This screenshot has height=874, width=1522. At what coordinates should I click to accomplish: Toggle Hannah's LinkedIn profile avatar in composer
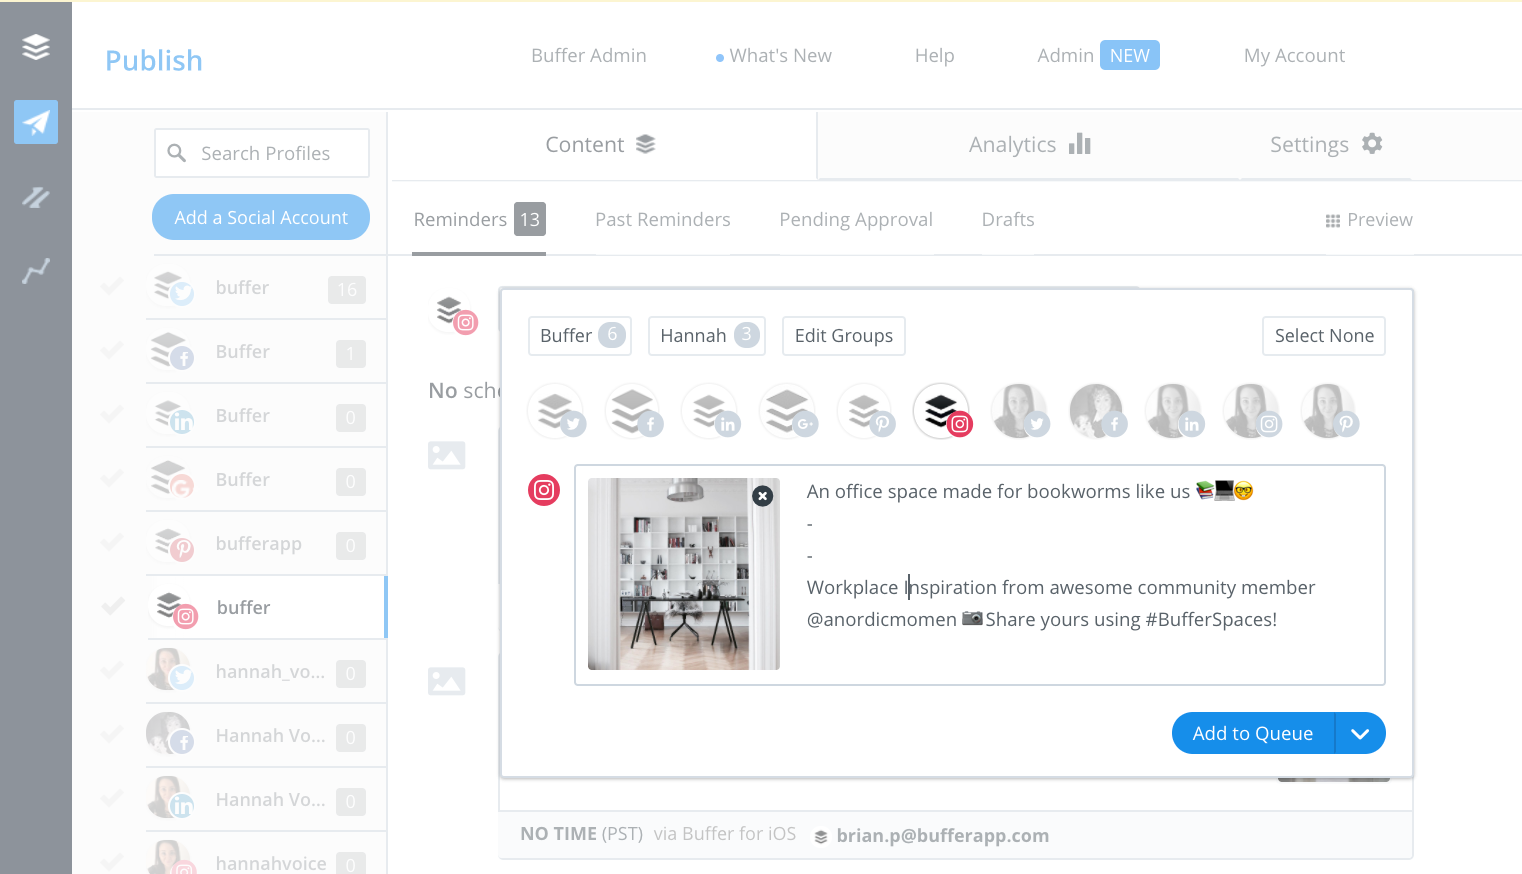[1175, 411]
